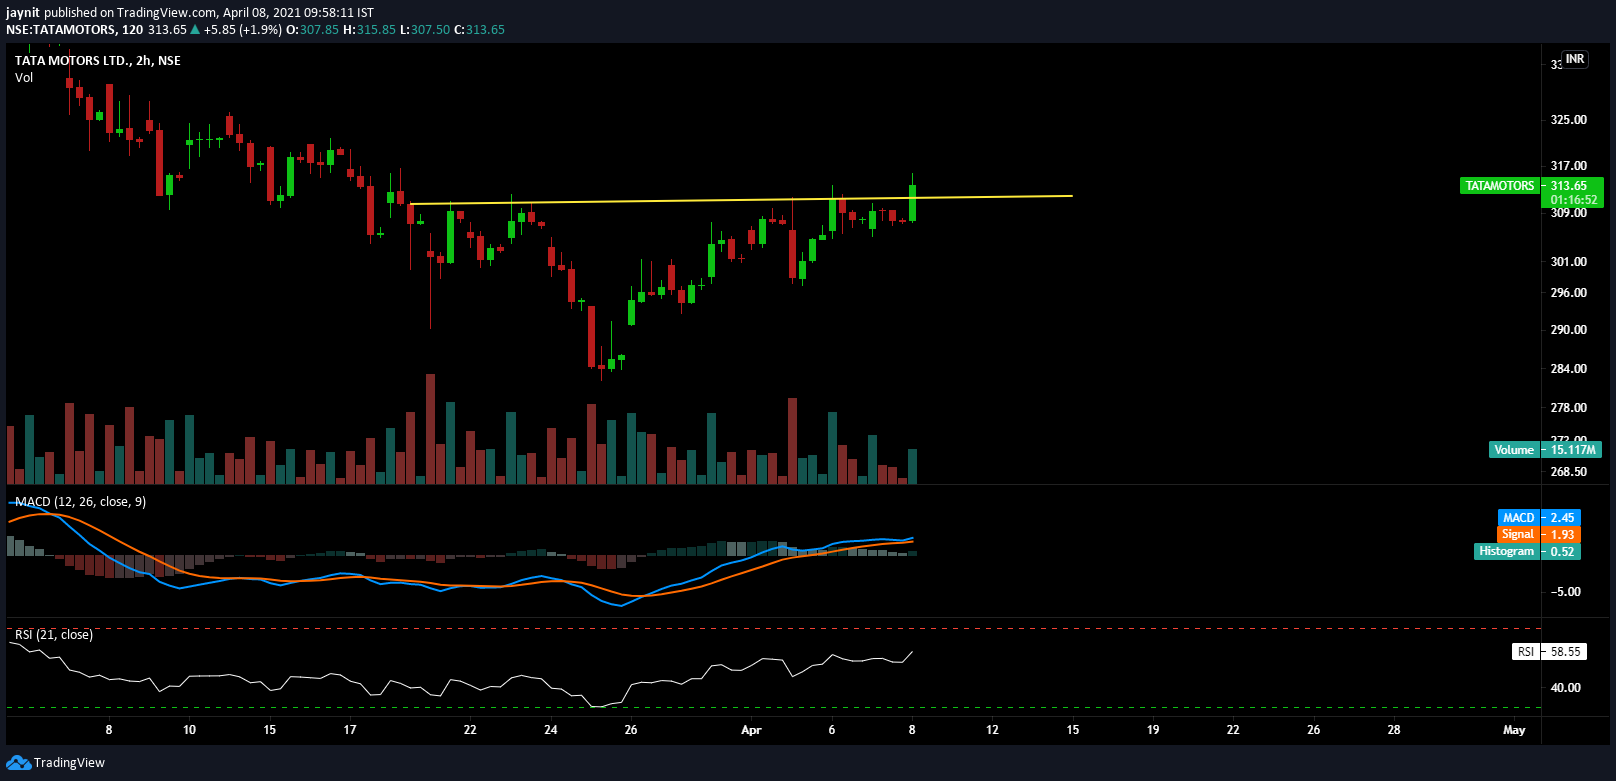The height and width of the screenshot is (781, 1616).
Task: Click the 290.00 price axis label
Action: click(x=1568, y=330)
